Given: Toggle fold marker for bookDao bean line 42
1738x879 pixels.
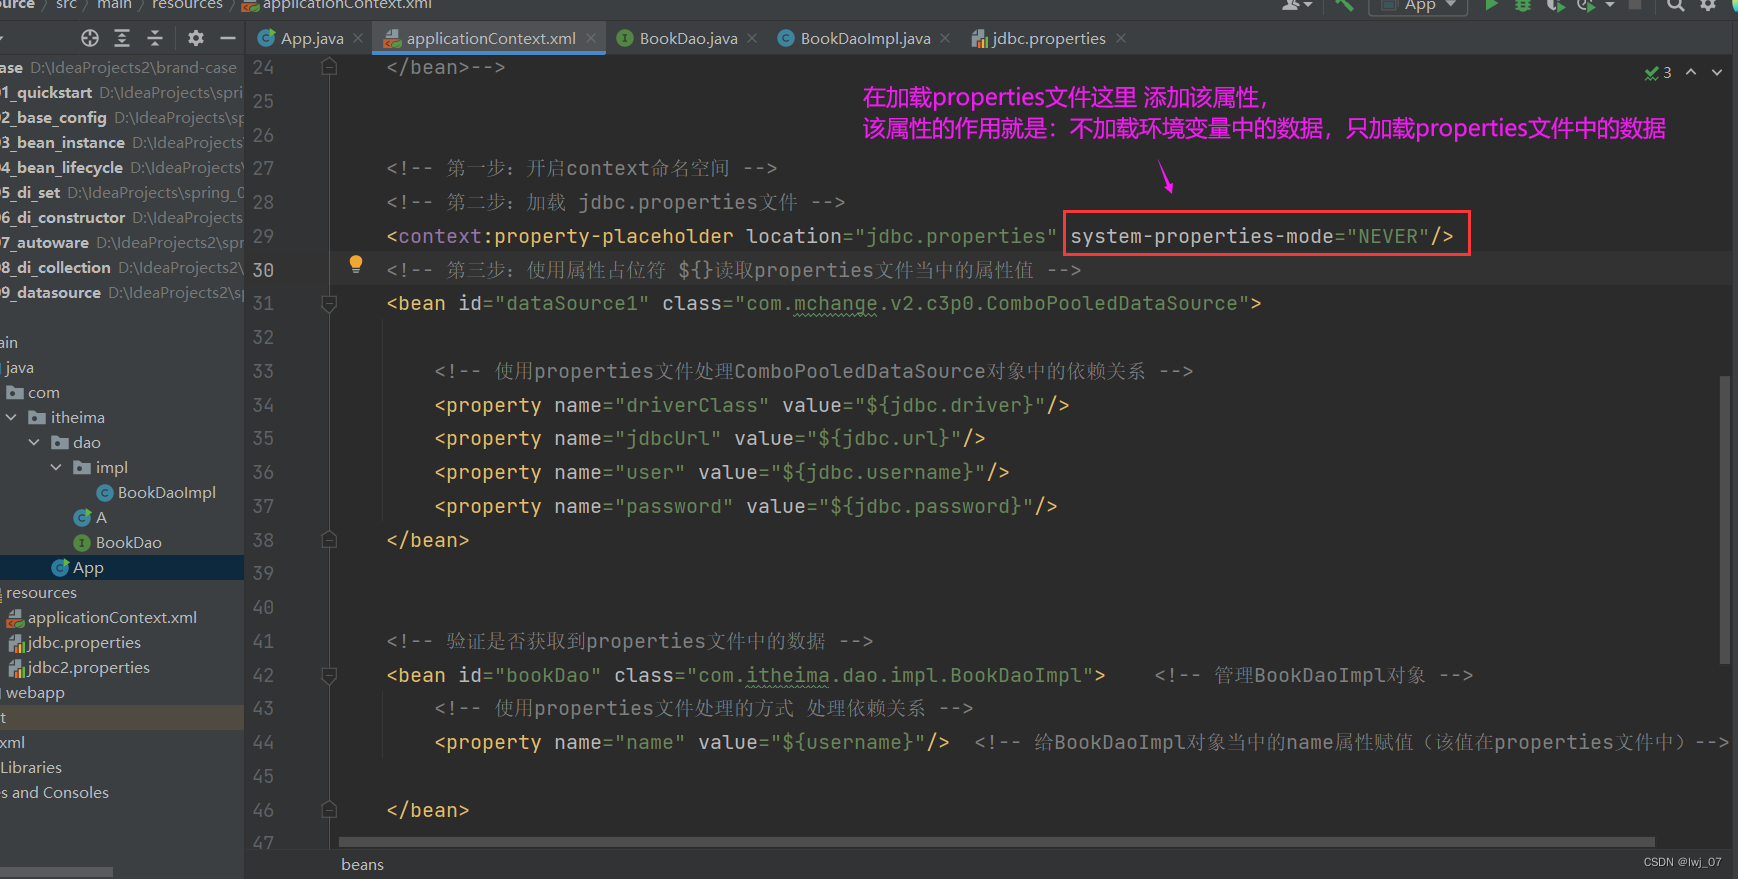Looking at the screenshot, I should coord(329,675).
